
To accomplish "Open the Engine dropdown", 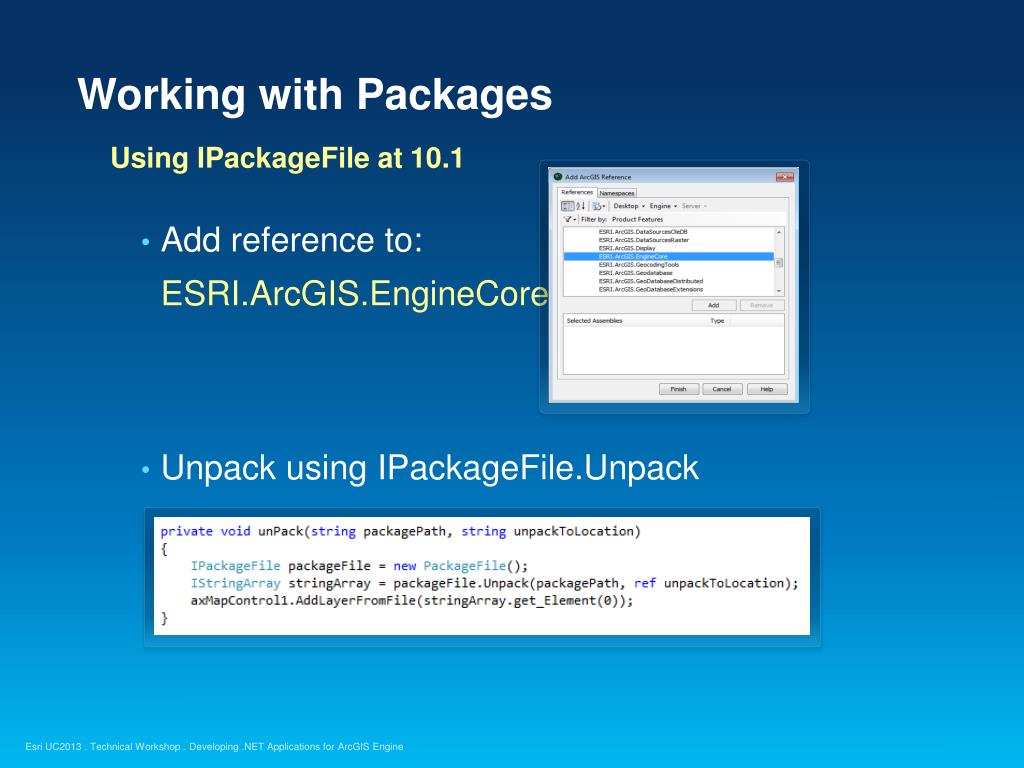I will (663, 206).
